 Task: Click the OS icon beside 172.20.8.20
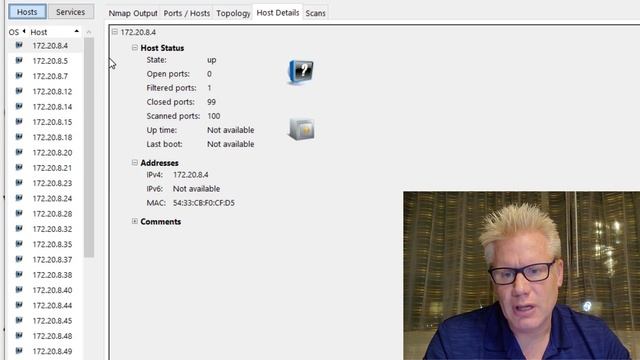[19, 152]
